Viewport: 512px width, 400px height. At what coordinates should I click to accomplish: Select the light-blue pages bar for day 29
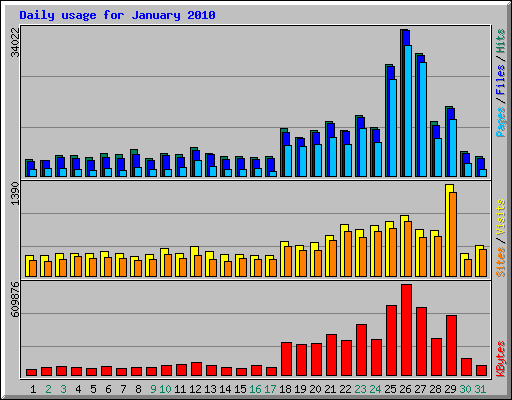pos(453,148)
